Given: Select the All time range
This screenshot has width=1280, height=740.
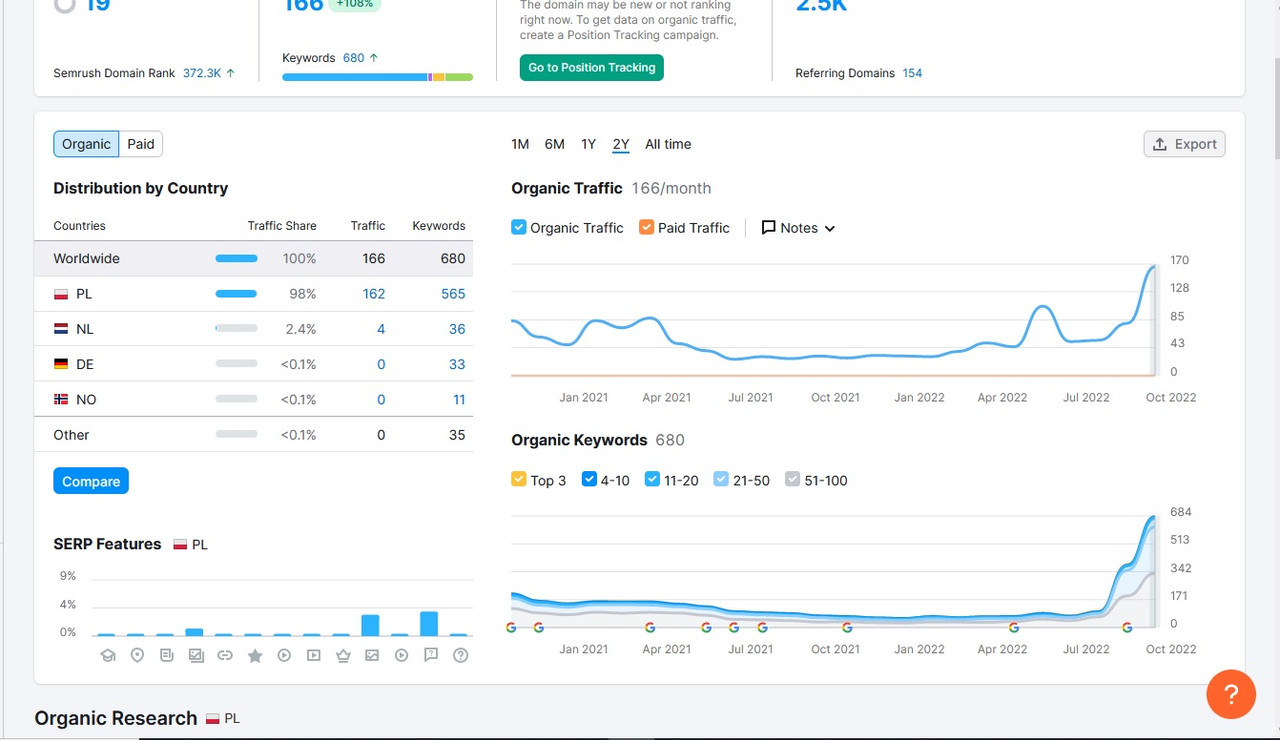Looking at the screenshot, I should pyautogui.click(x=668, y=144).
